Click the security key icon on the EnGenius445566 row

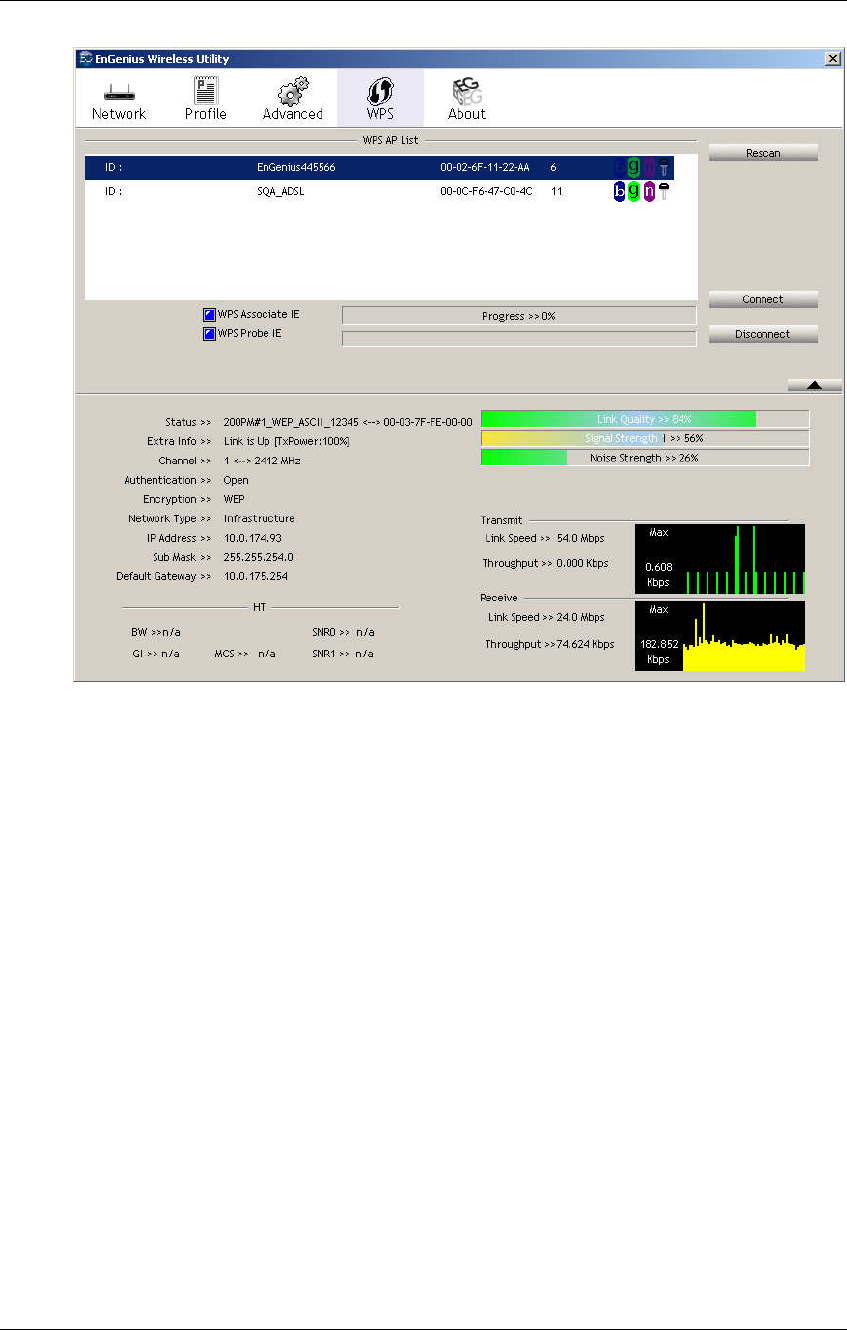click(x=663, y=167)
